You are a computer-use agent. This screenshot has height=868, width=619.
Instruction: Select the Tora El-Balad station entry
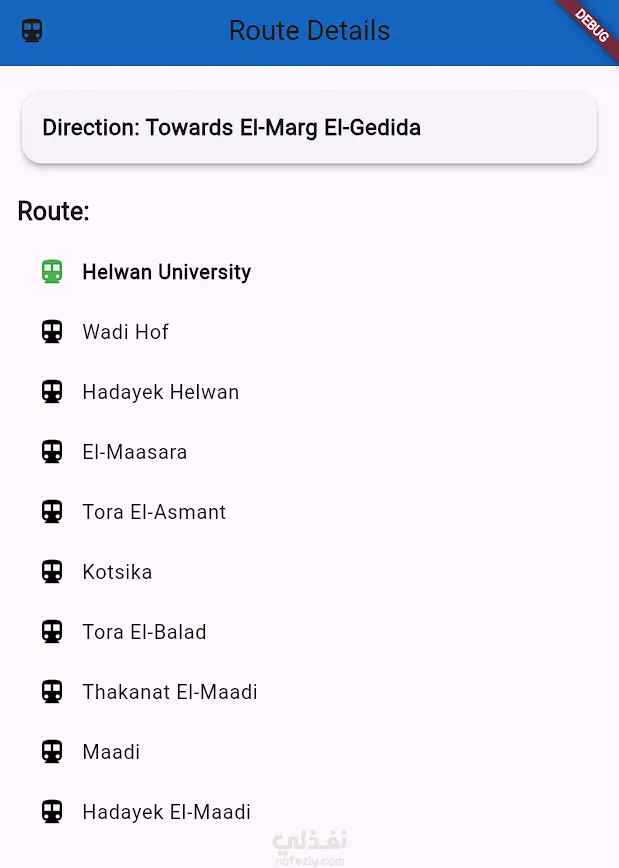click(x=144, y=631)
